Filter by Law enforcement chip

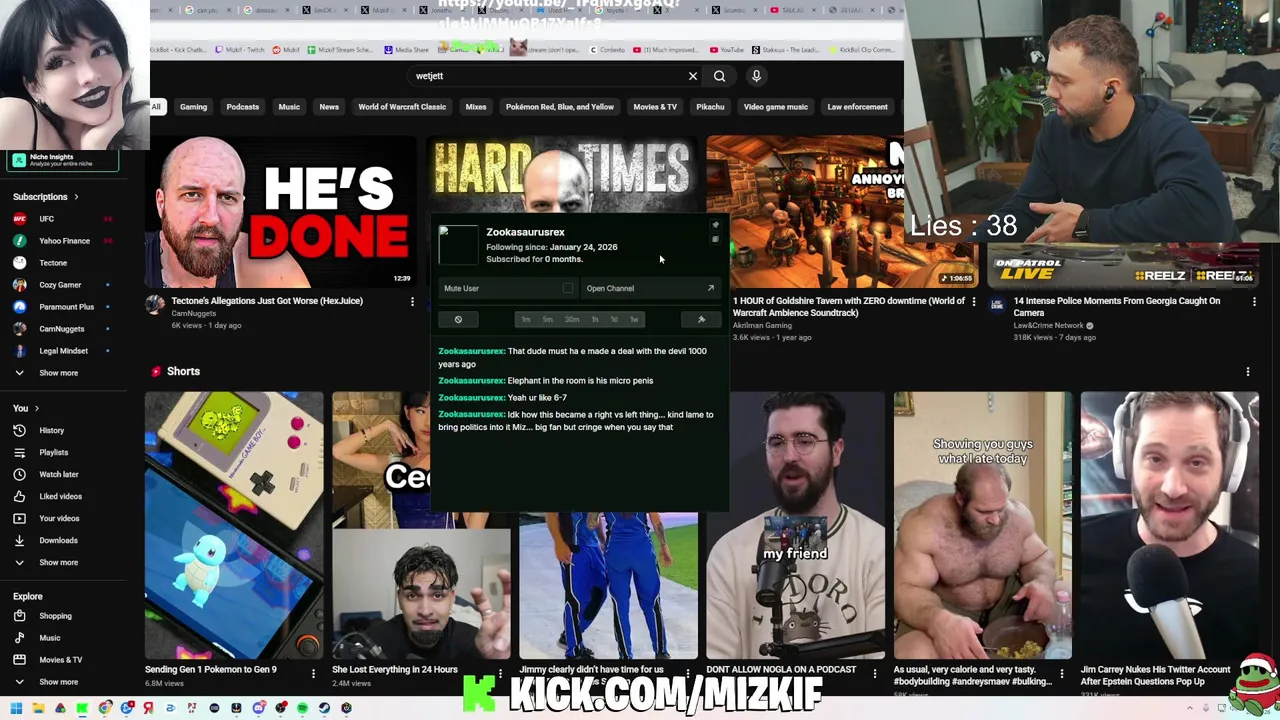coord(857,107)
